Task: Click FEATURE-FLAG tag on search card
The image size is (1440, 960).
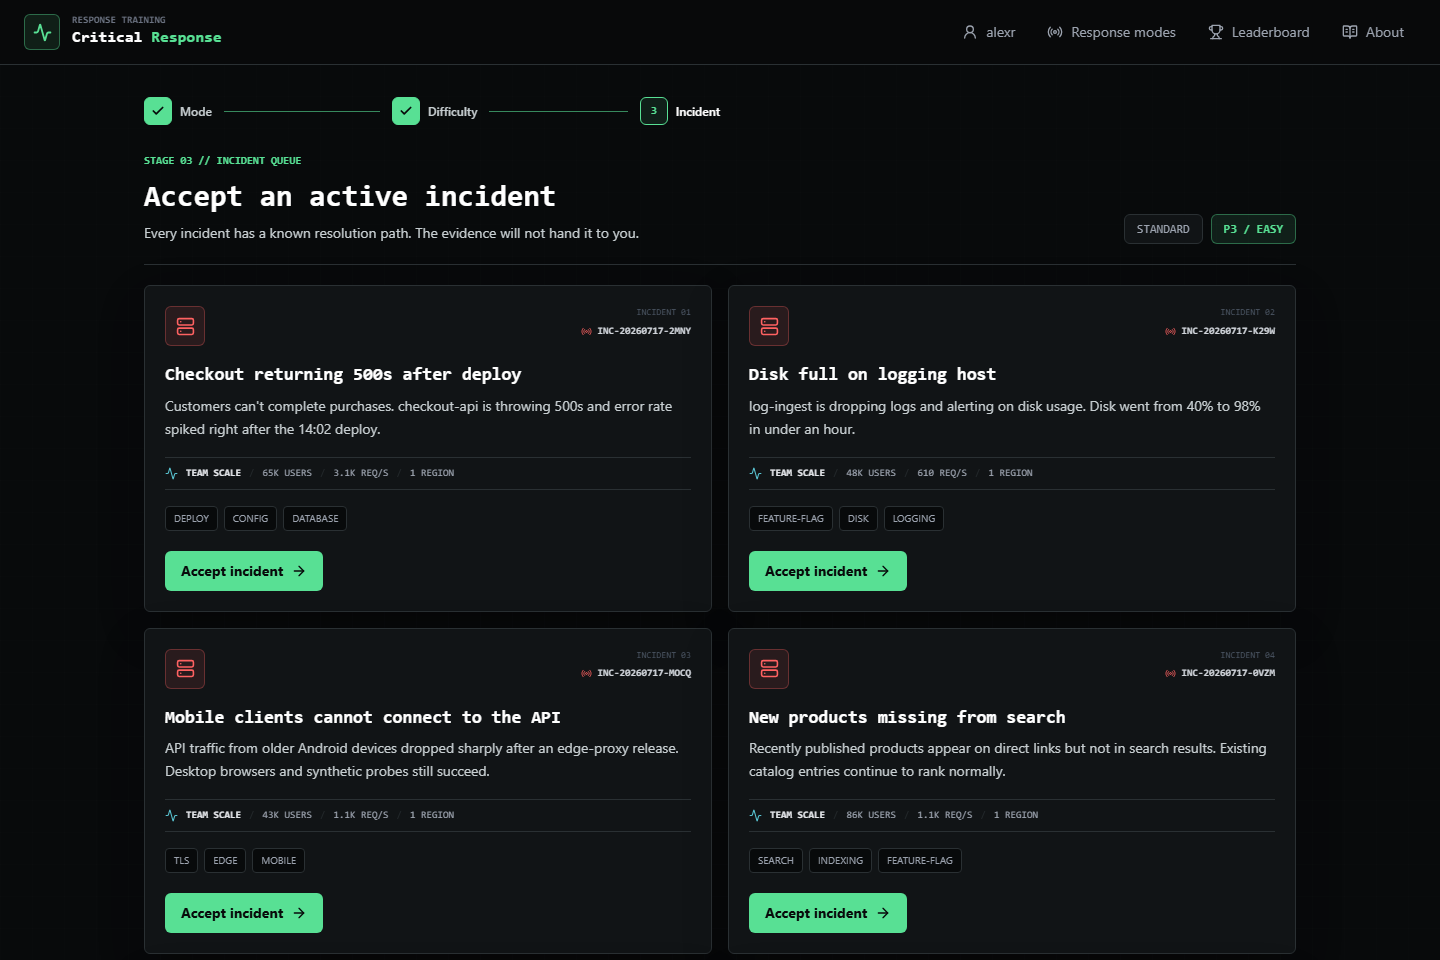Action: coord(920,861)
